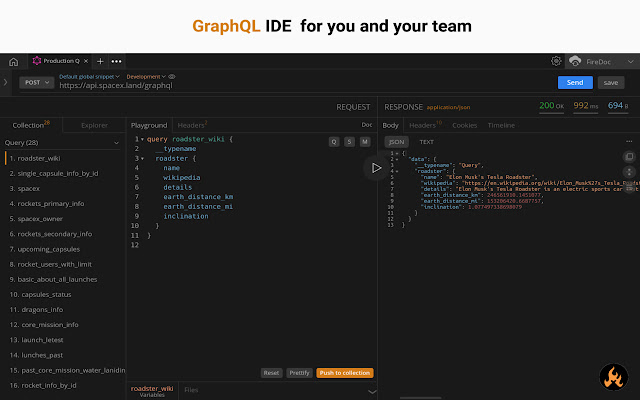Switch to the Explorer tab
The height and width of the screenshot is (400, 640).
point(95,125)
